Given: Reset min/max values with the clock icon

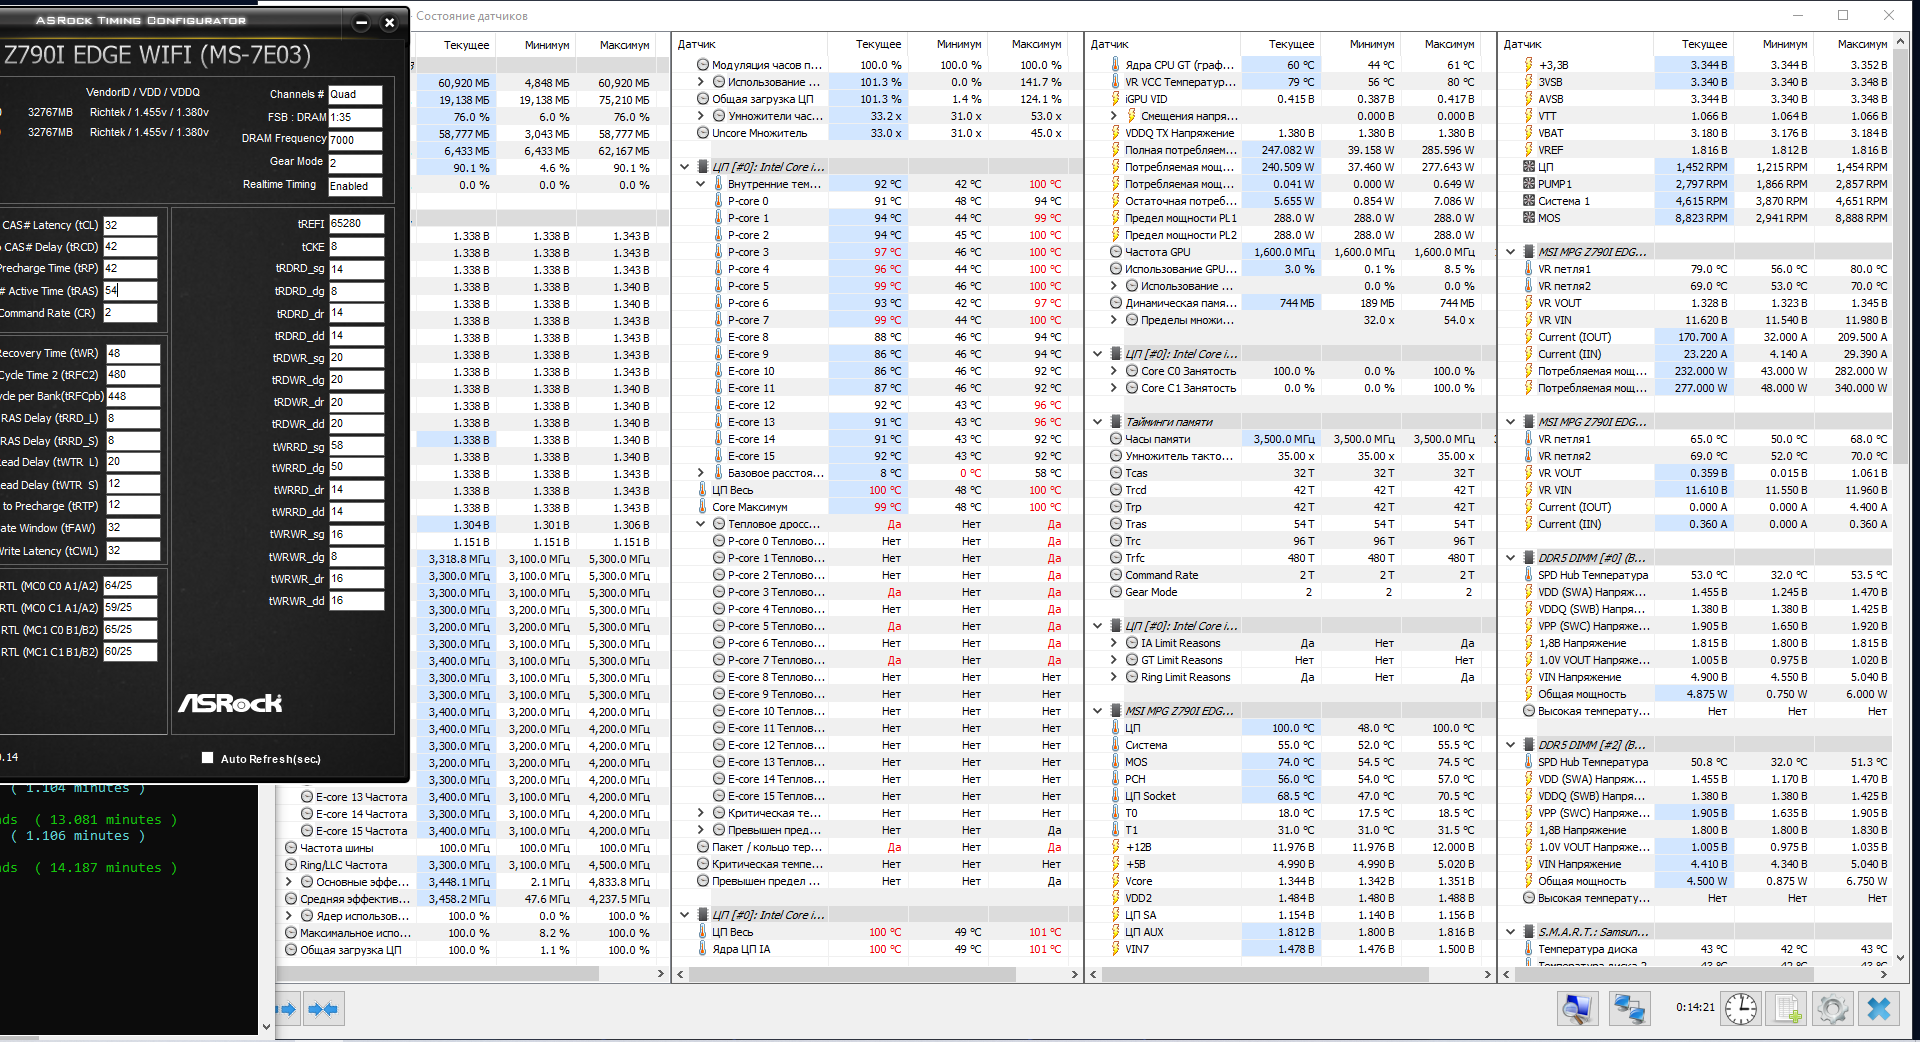Looking at the screenshot, I should tap(1741, 1008).
